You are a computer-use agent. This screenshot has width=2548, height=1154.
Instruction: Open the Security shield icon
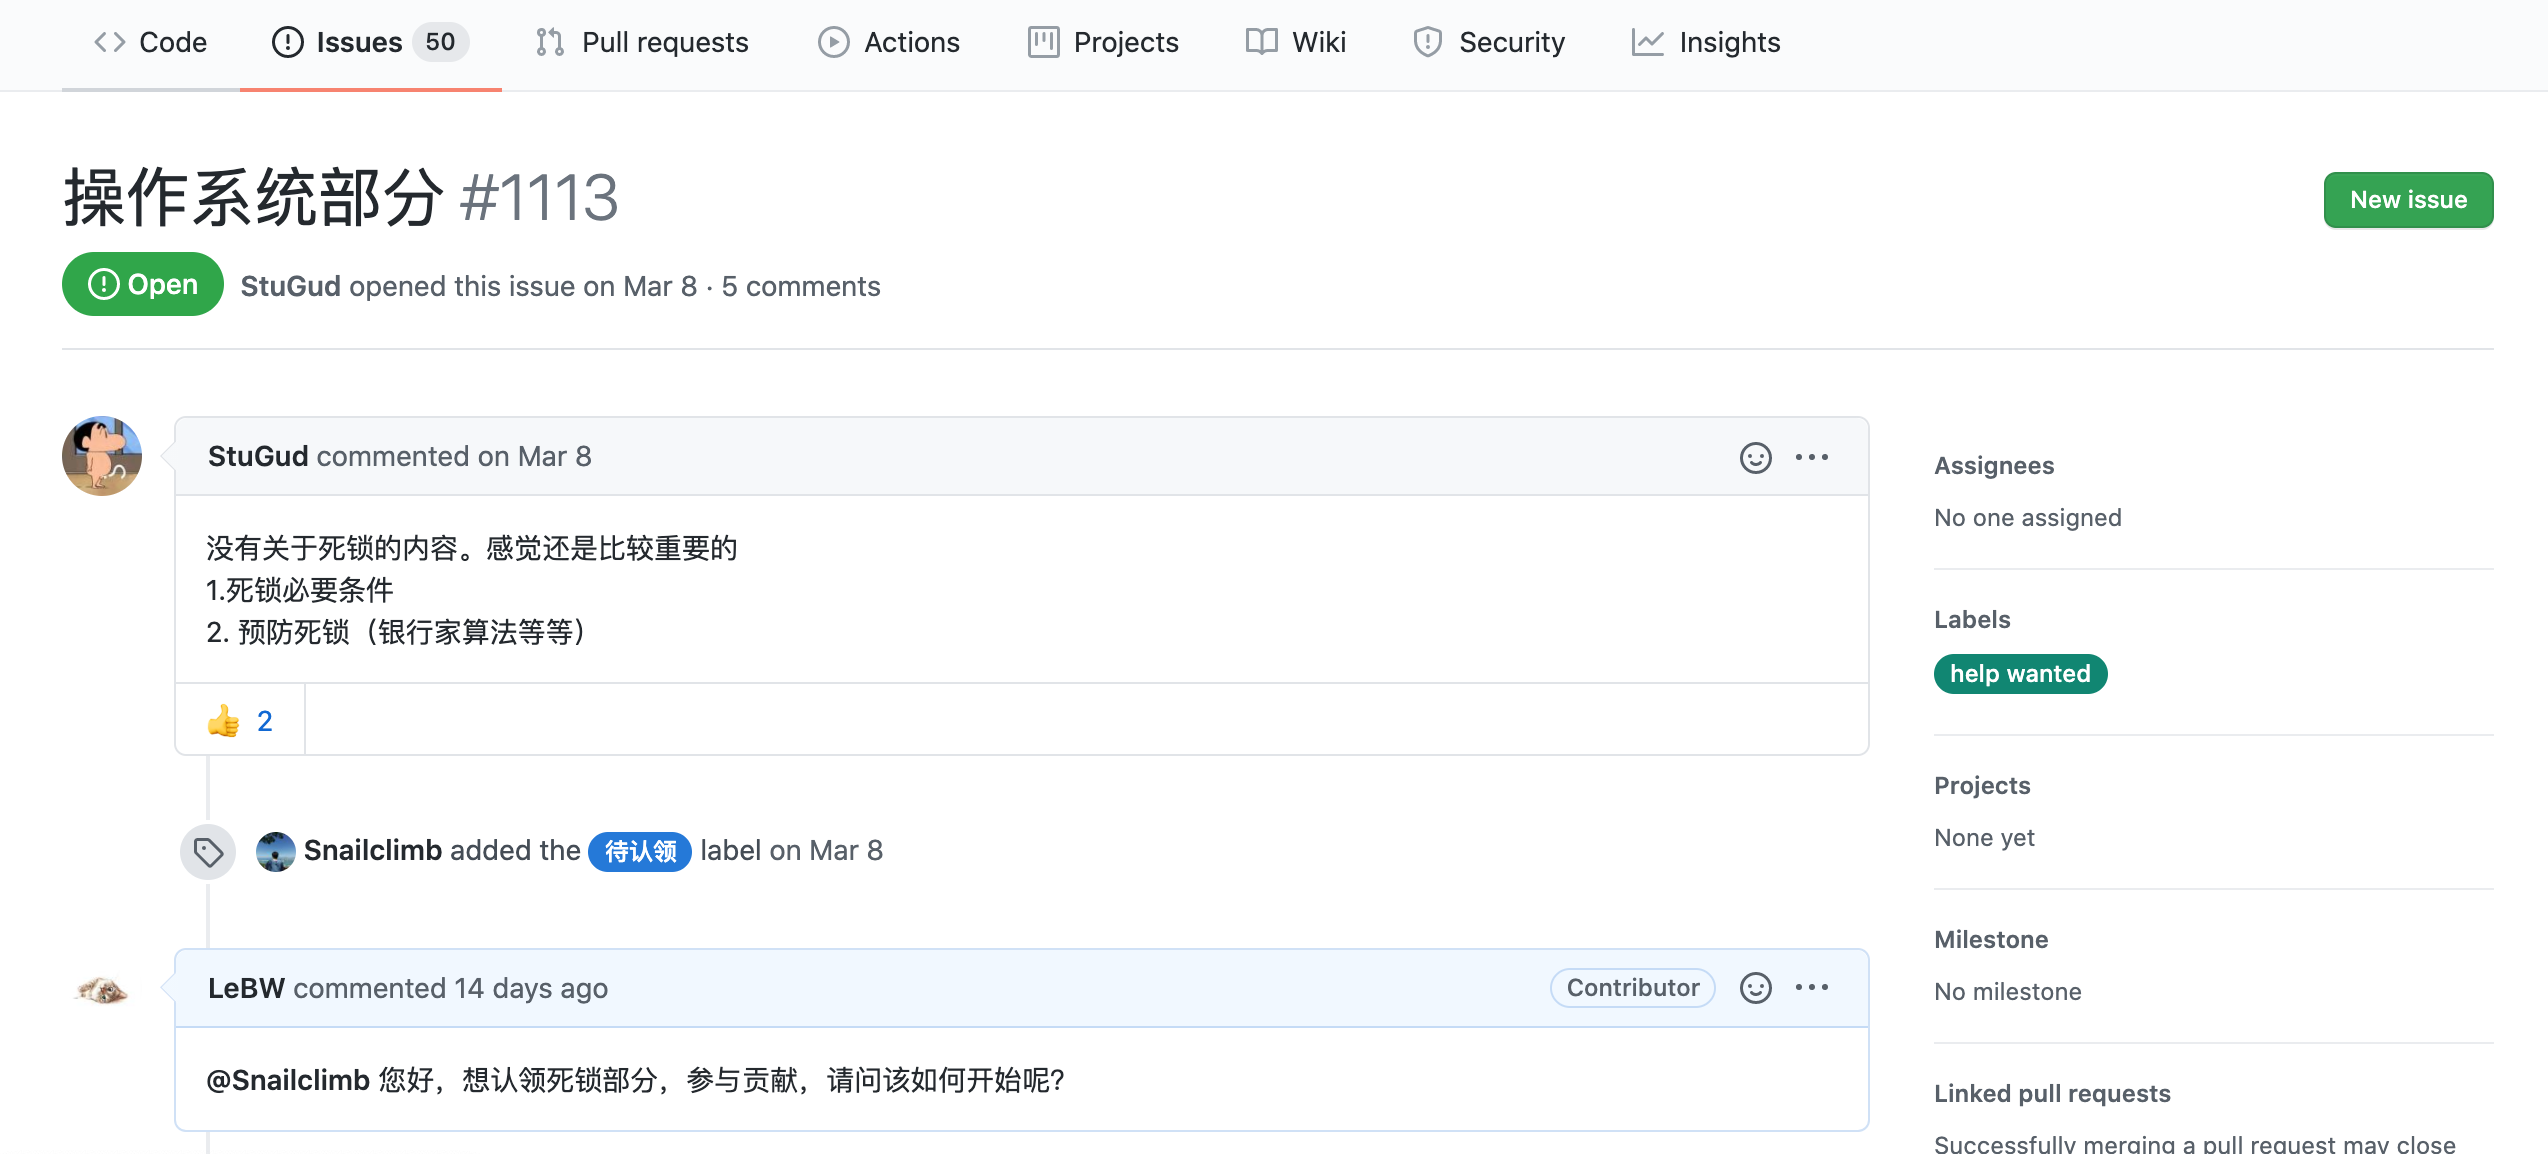tap(1425, 42)
